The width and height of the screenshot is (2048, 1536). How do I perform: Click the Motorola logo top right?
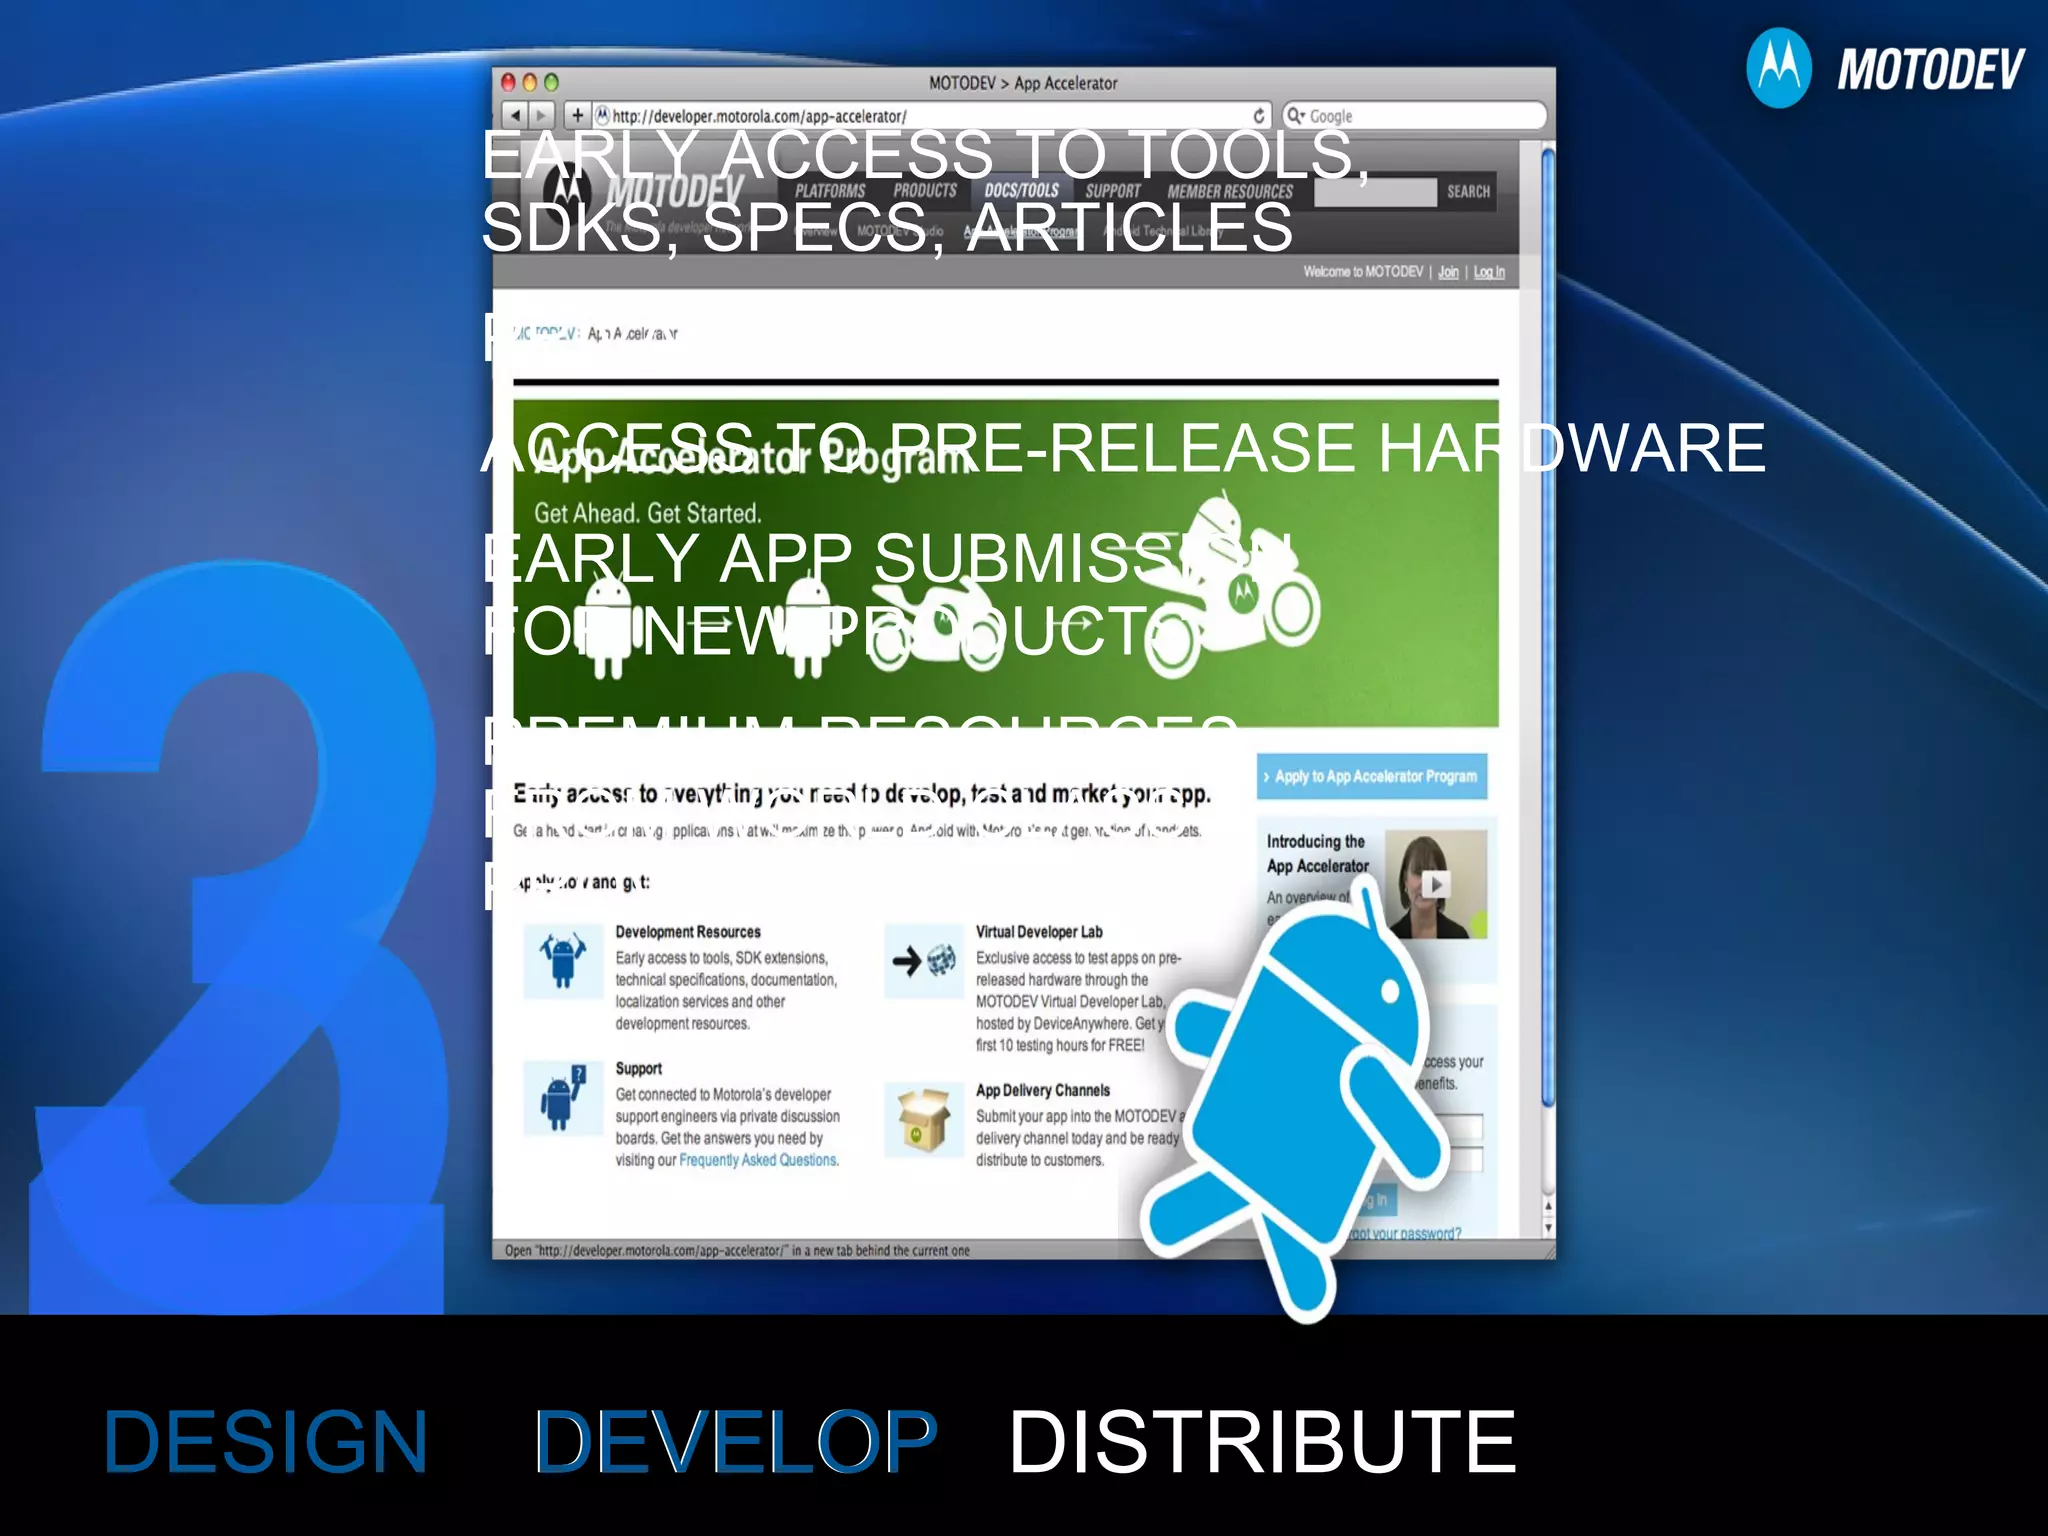(1779, 68)
